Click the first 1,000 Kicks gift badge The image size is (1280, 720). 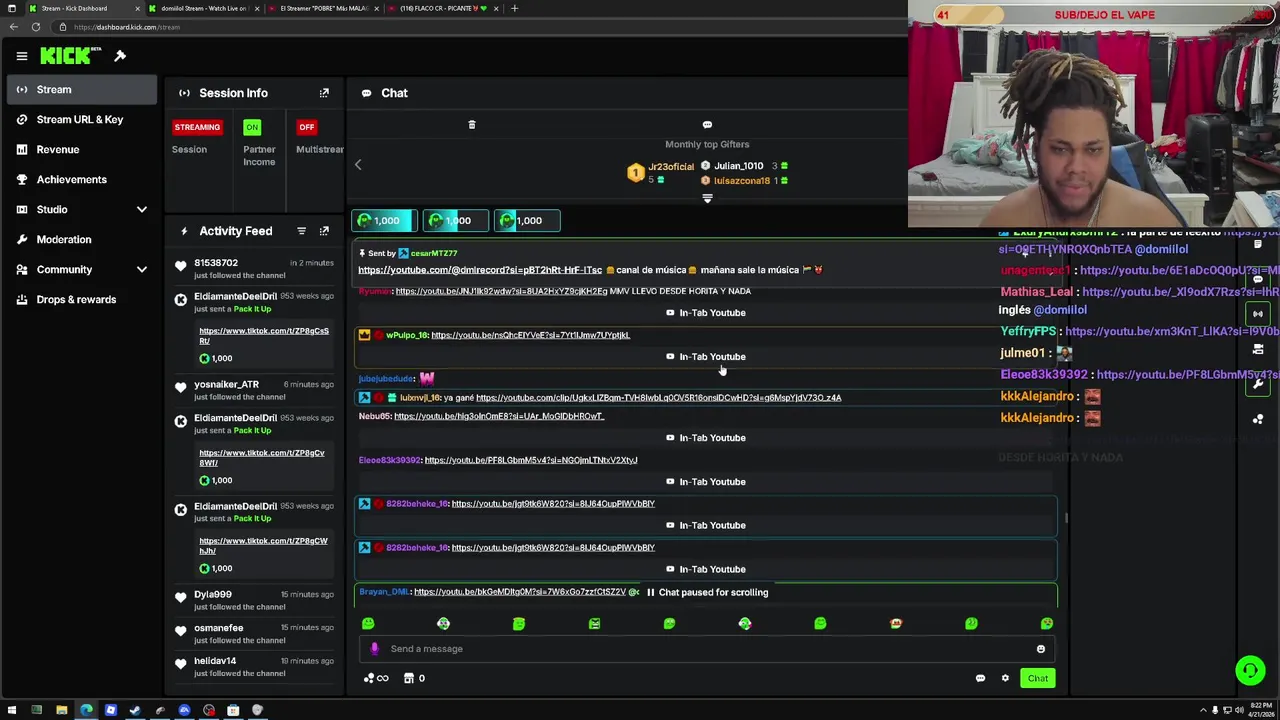tap(386, 221)
